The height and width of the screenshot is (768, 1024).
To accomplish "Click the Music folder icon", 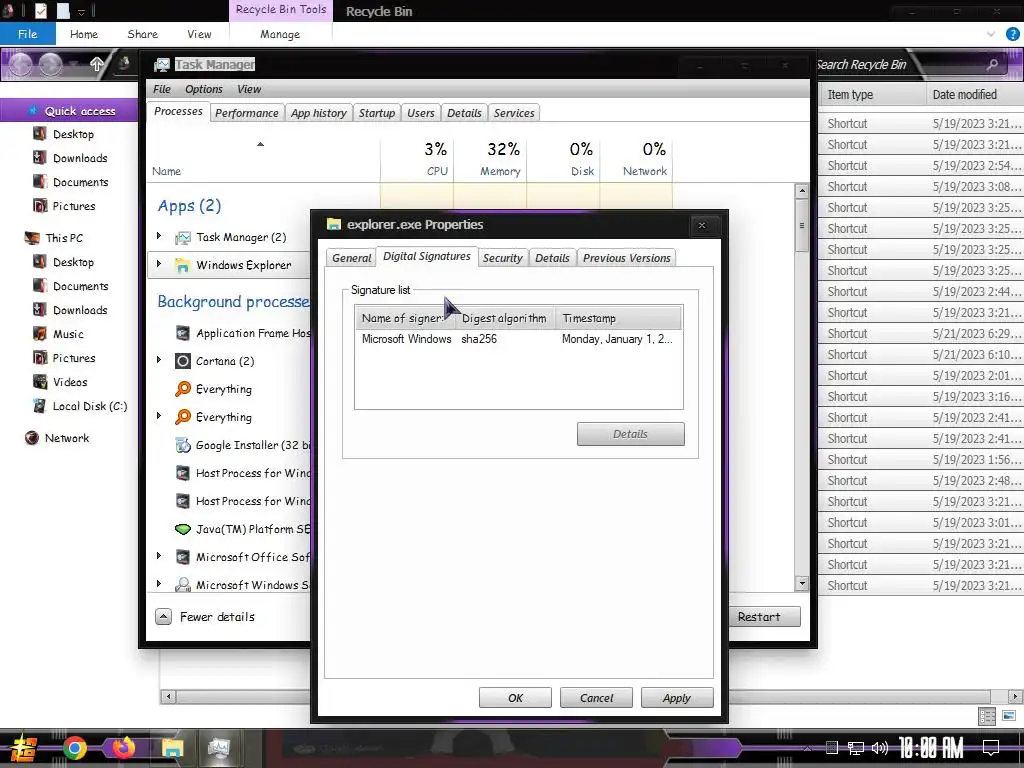I will [40, 334].
